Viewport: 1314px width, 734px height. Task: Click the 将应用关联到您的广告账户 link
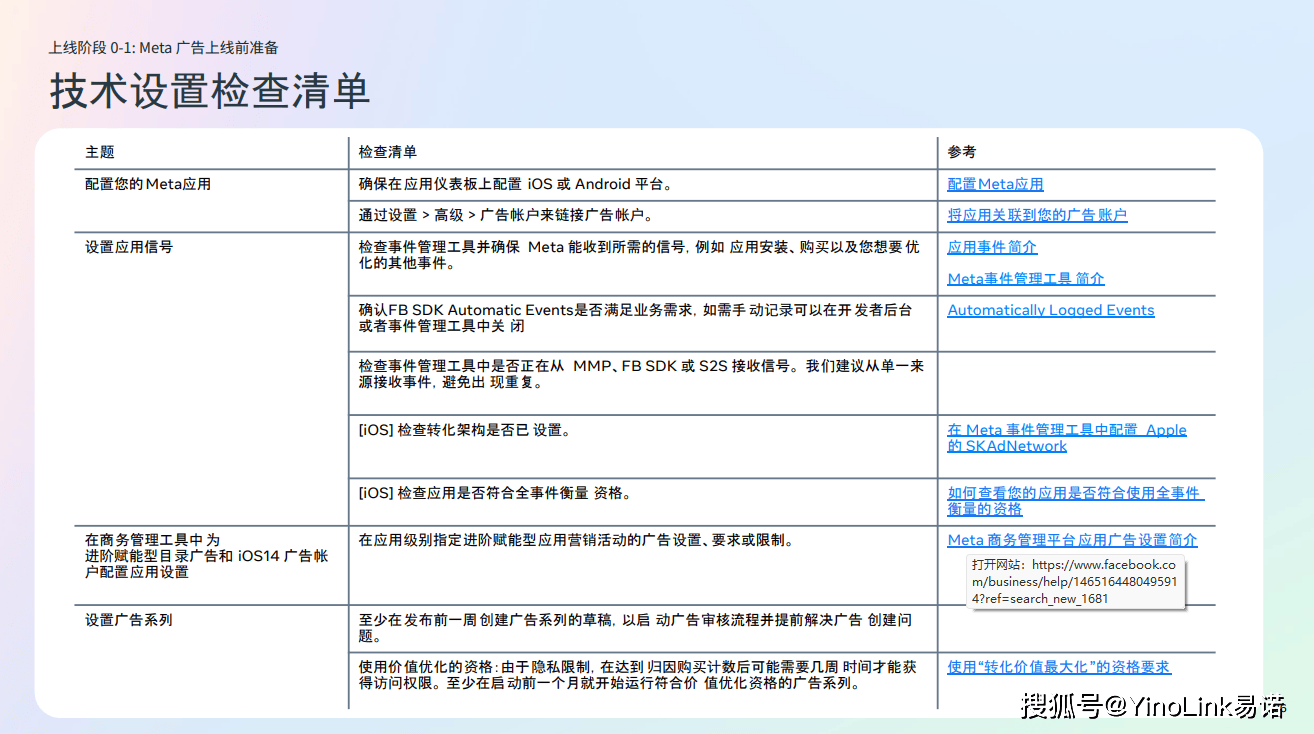pyautogui.click(x=1037, y=215)
